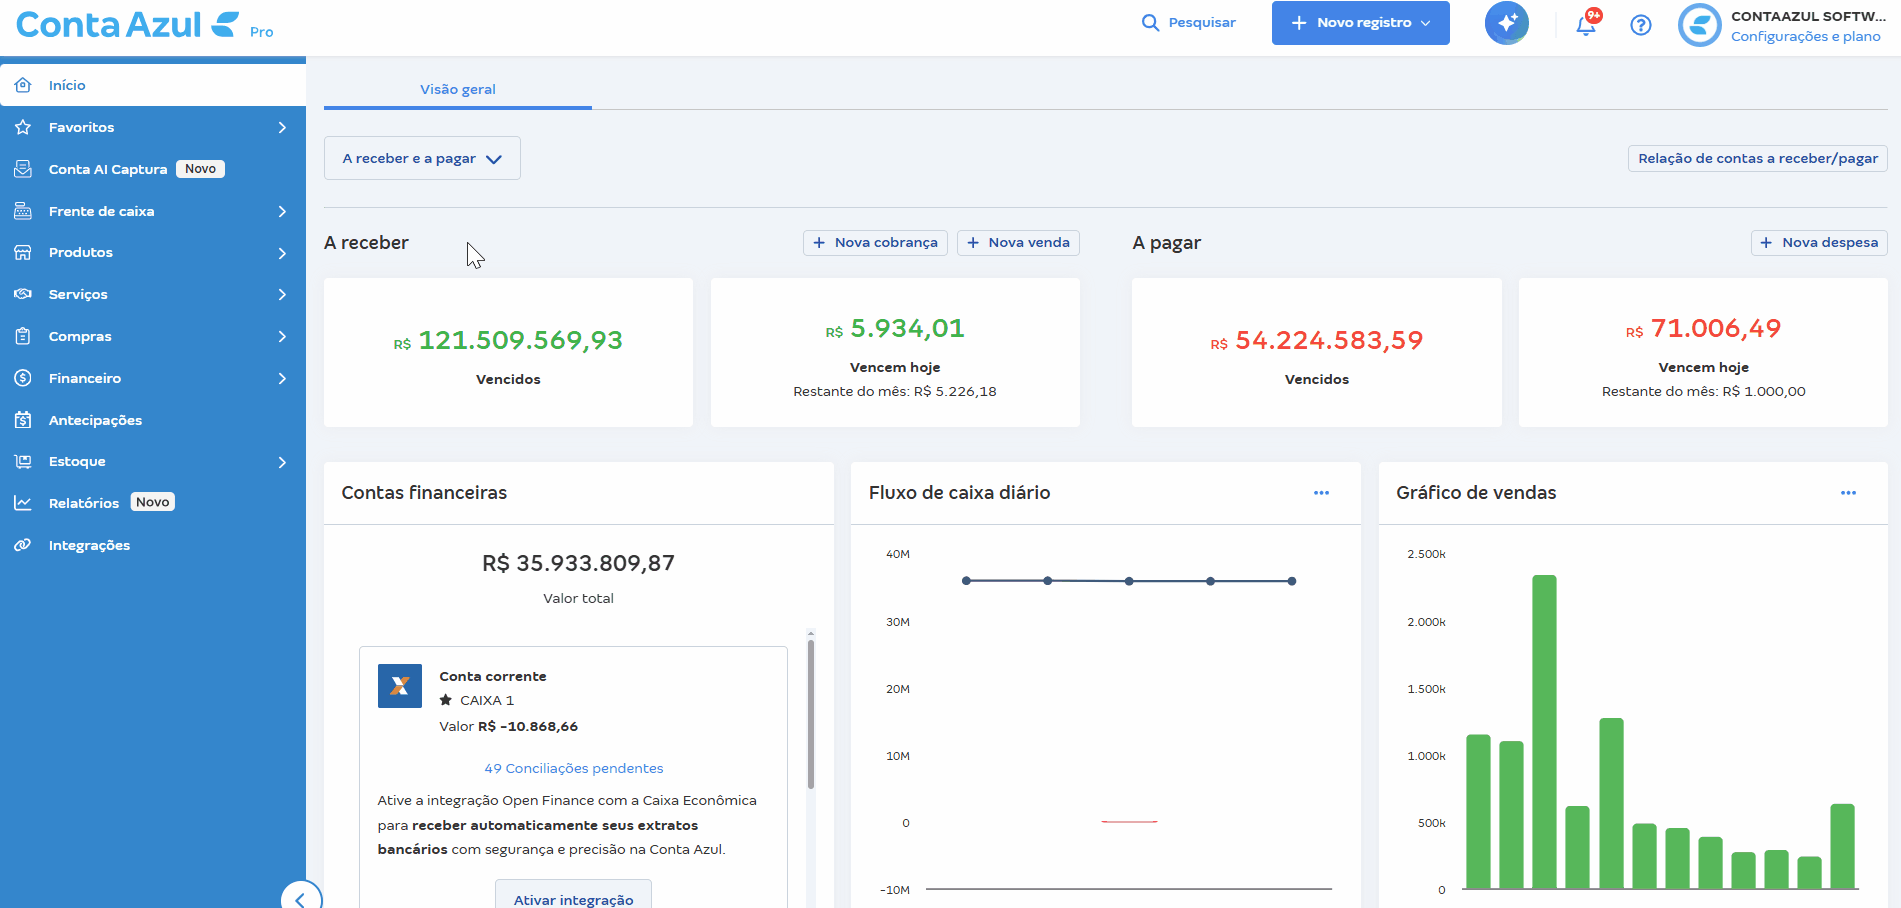Open Antecipações menu item
The height and width of the screenshot is (908, 1901).
click(153, 420)
